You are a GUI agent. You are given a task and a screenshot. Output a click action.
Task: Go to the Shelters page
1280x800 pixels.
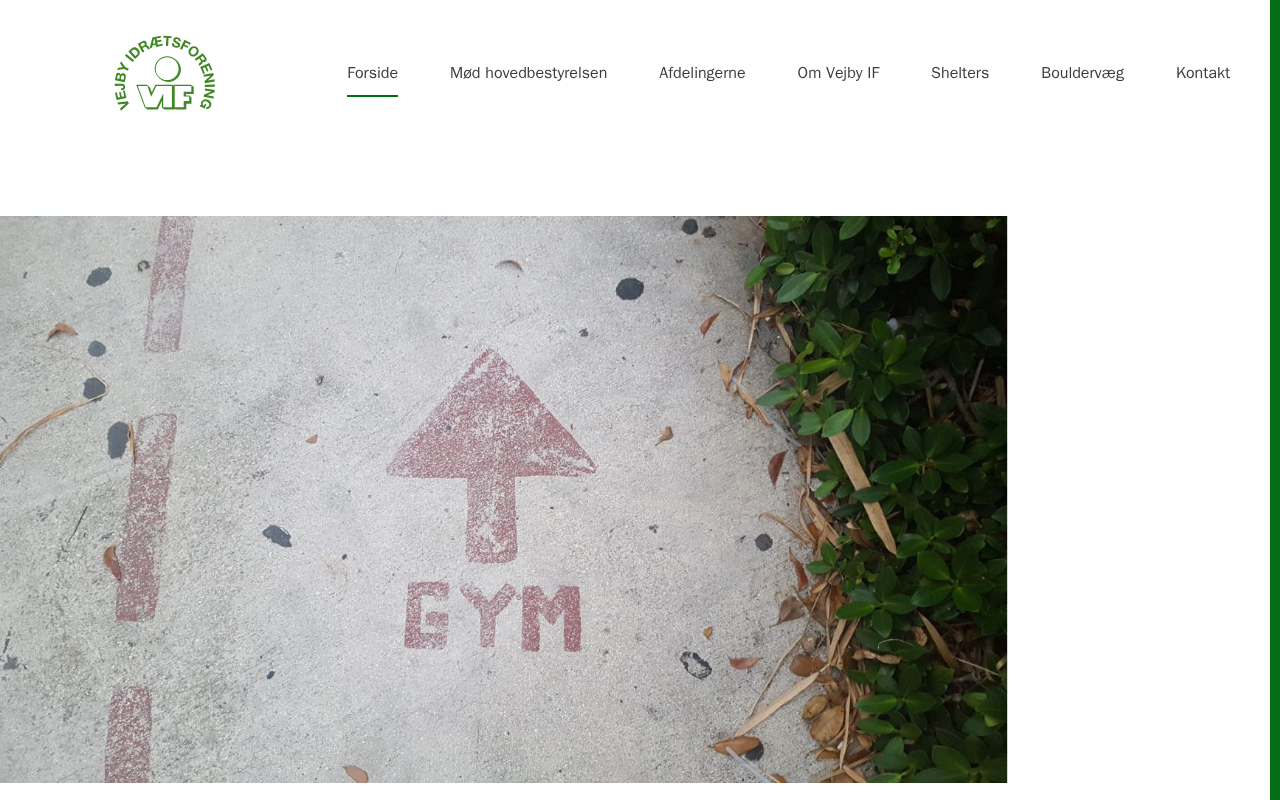pos(960,73)
